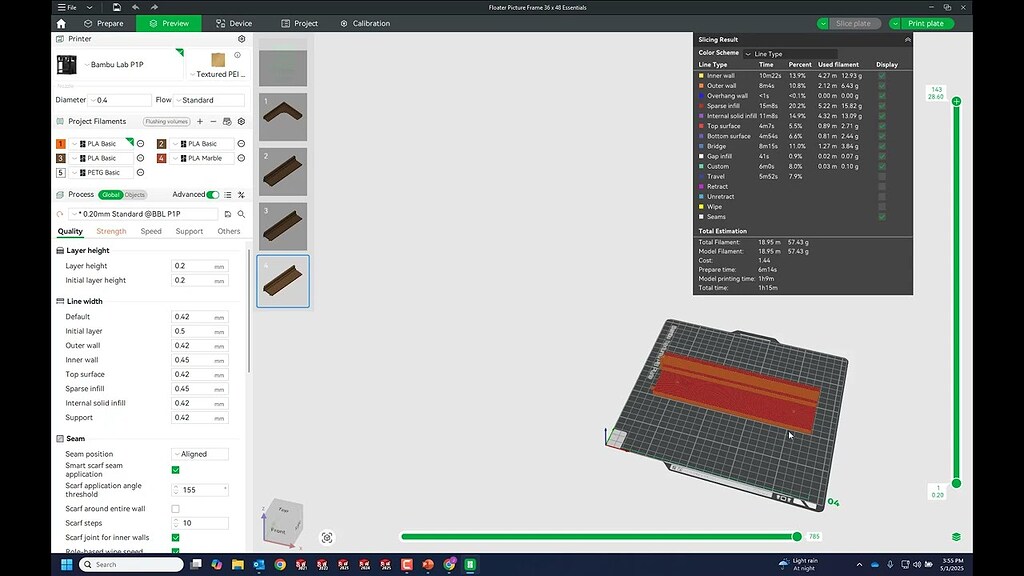
Task: Search process settings with magnifier icon
Action: click(241, 214)
